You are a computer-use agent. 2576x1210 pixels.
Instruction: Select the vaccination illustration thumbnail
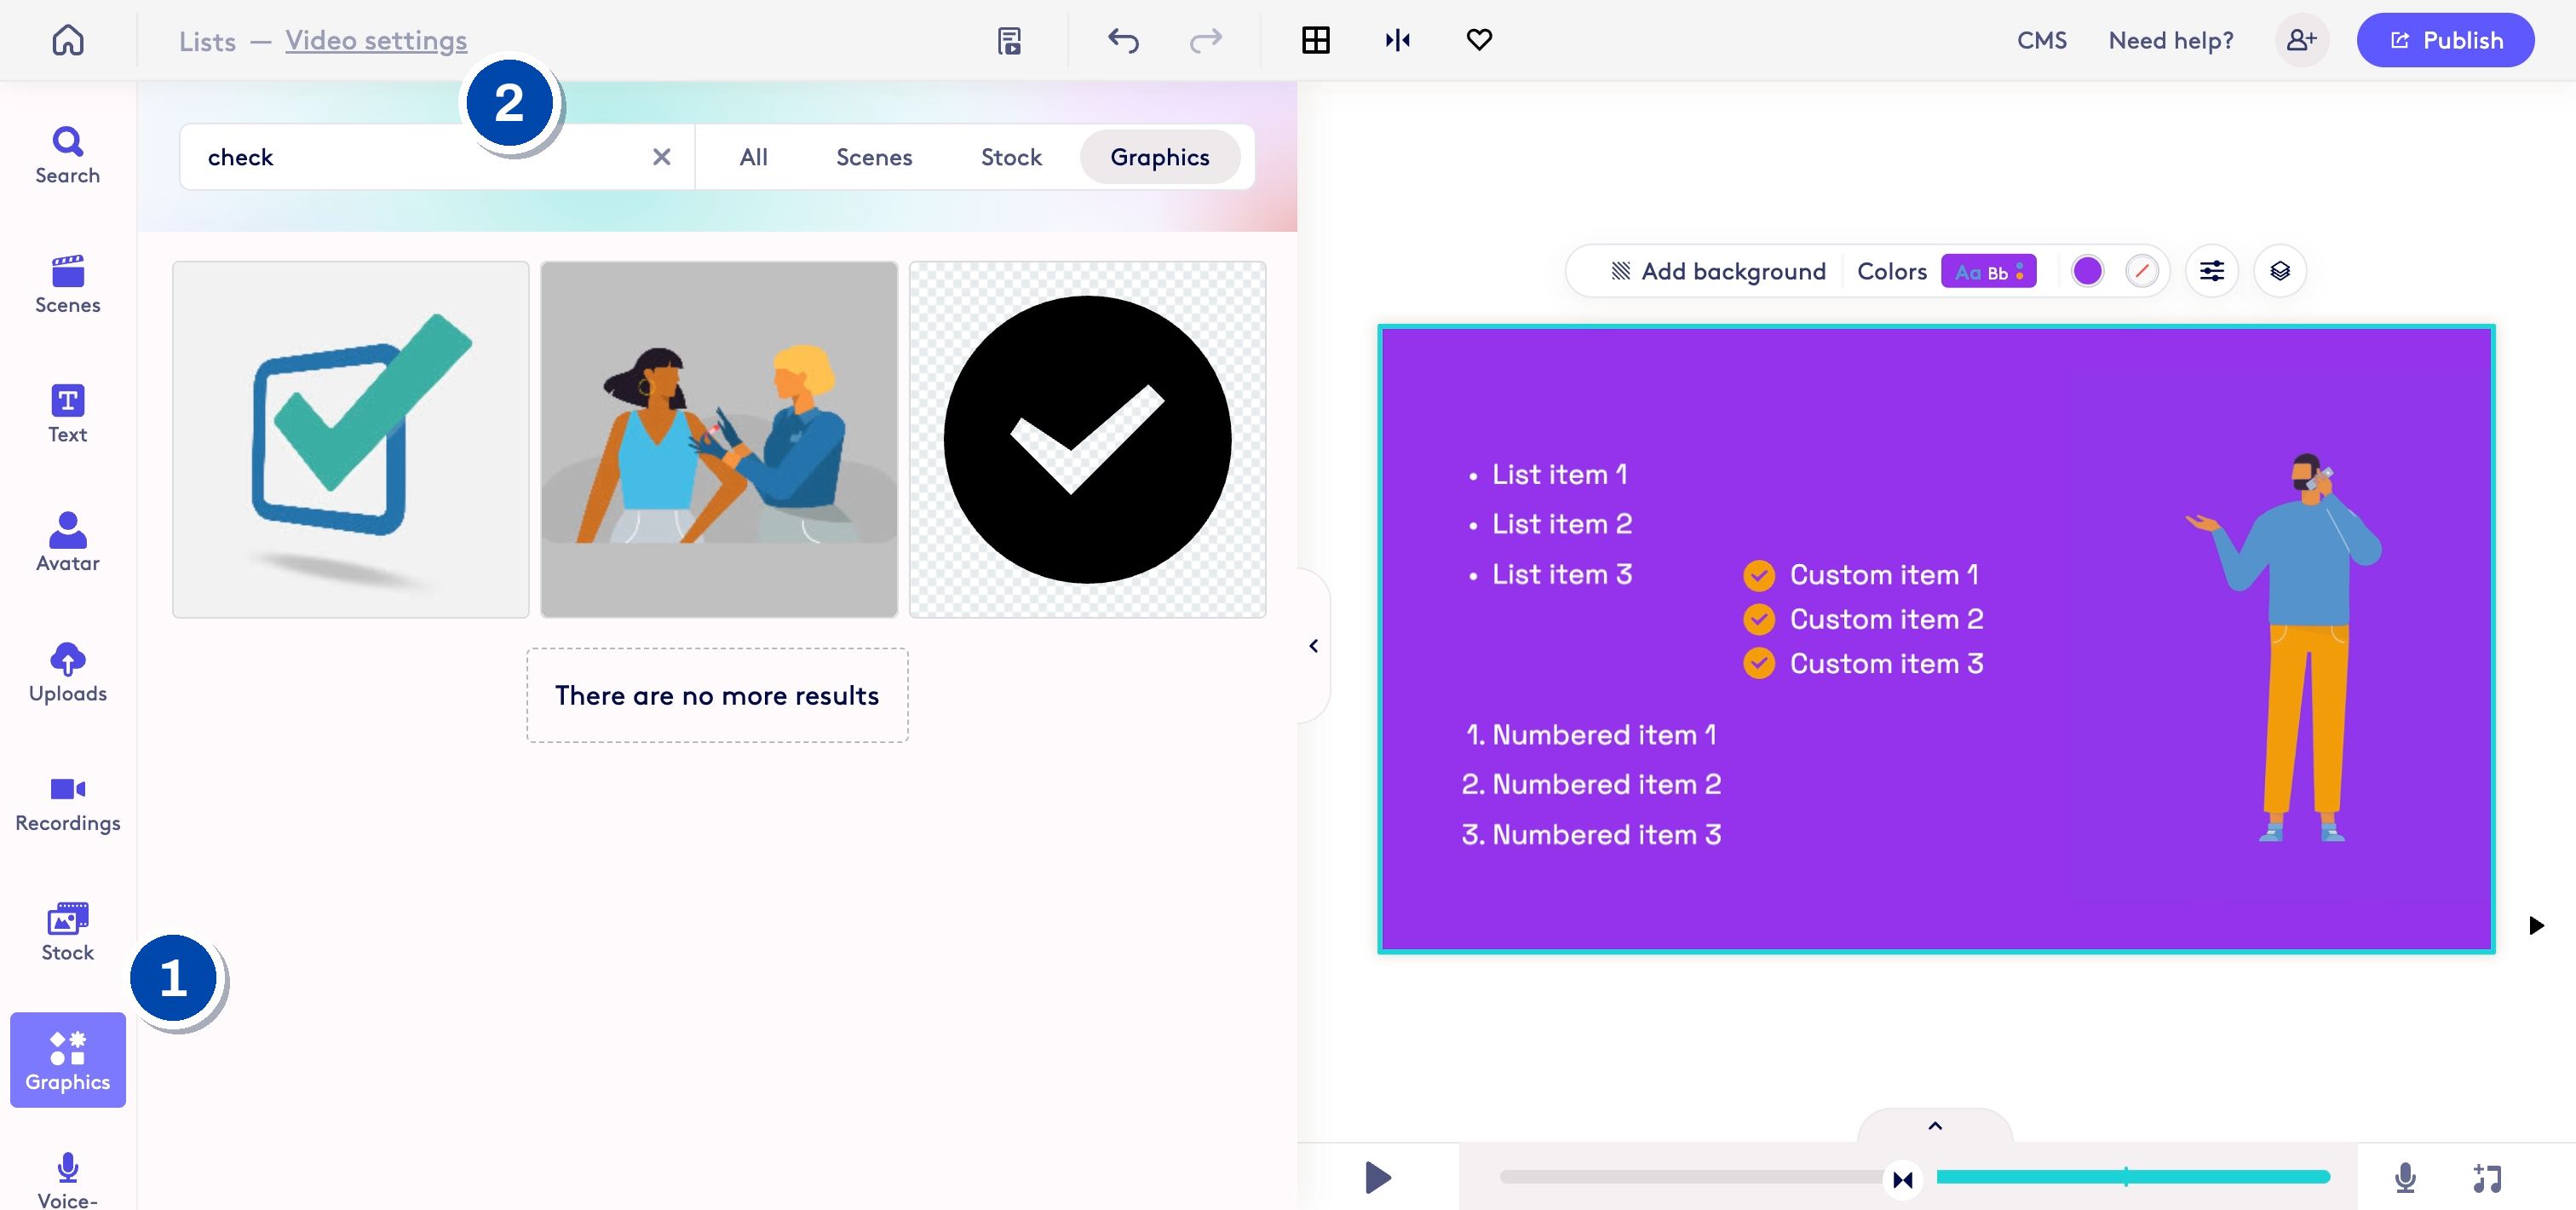[718, 440]
